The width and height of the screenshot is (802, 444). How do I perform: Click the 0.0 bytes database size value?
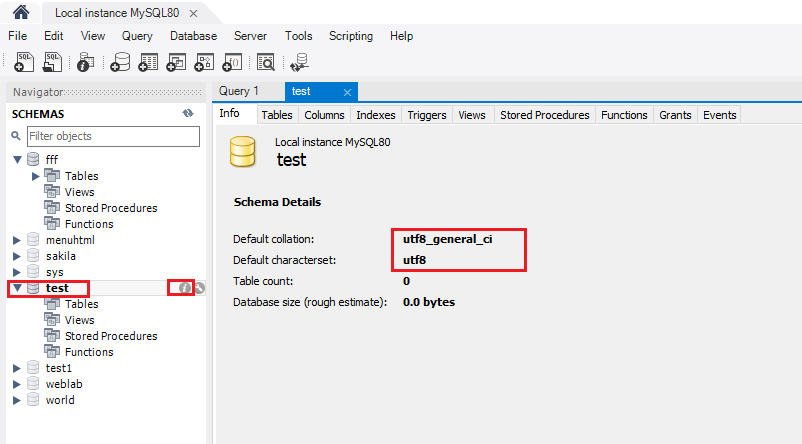coord(429,302)
